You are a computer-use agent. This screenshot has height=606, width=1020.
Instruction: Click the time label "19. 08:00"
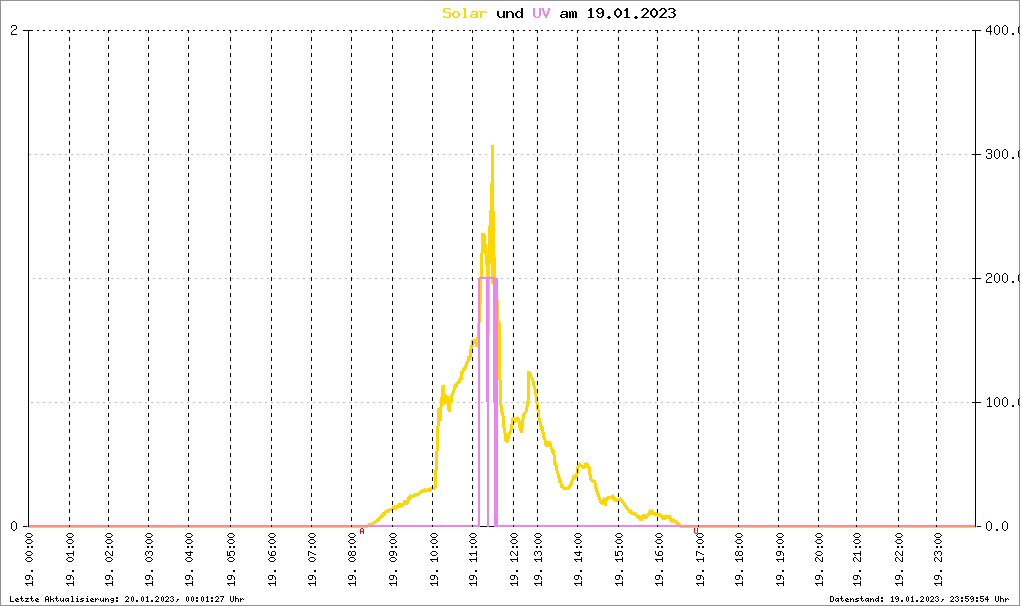(353, 559)
